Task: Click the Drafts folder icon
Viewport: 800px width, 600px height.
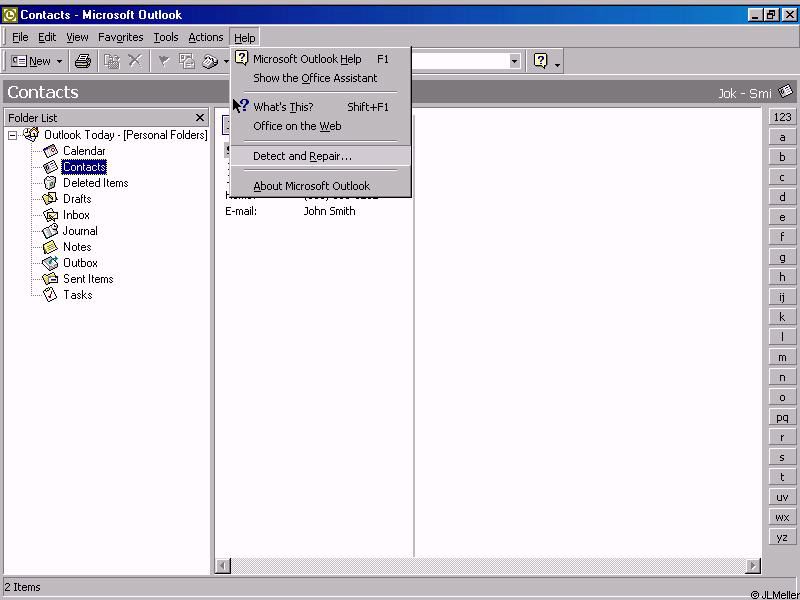Action: (50, 199)
